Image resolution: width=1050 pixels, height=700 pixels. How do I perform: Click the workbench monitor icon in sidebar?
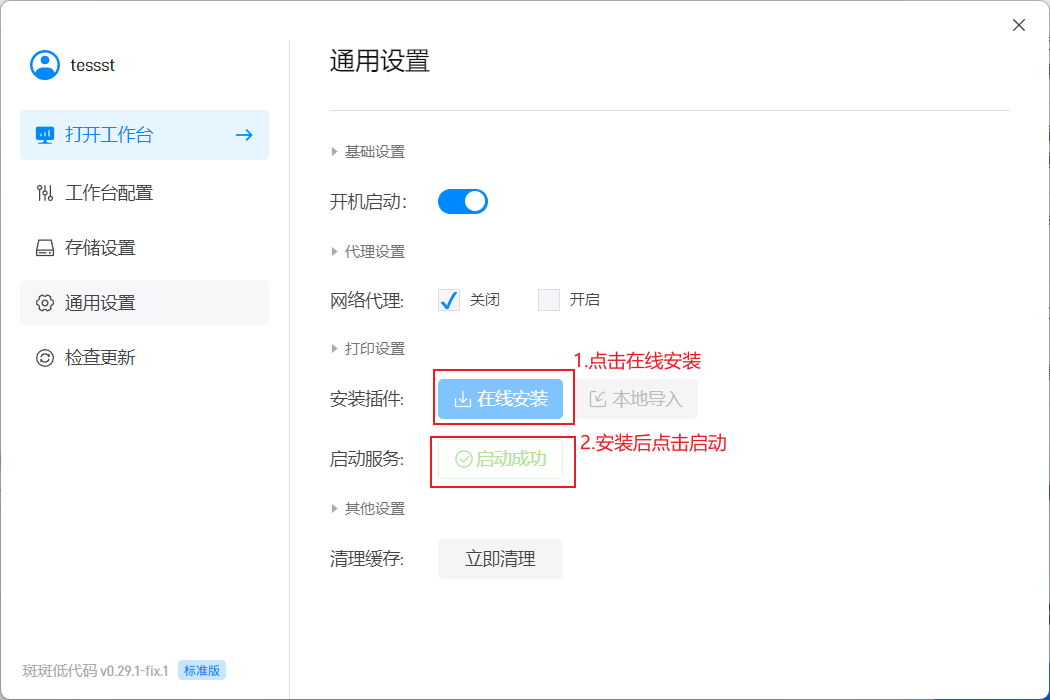pyautogui.click(x=45, y=135)
